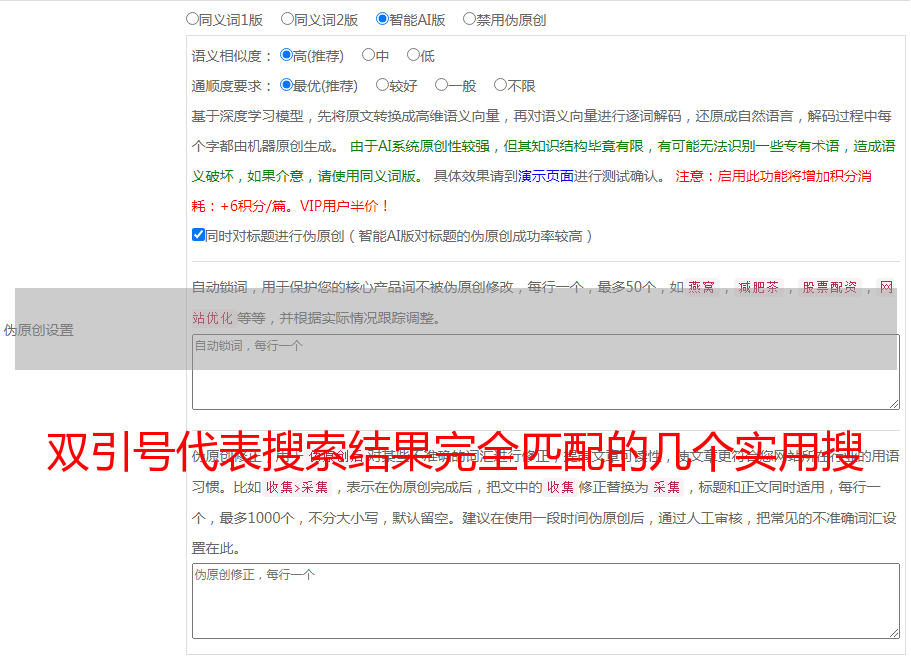The image size is (911, 658).
Task: Click the 股票配资 example tag
Action: click(830, 287)
